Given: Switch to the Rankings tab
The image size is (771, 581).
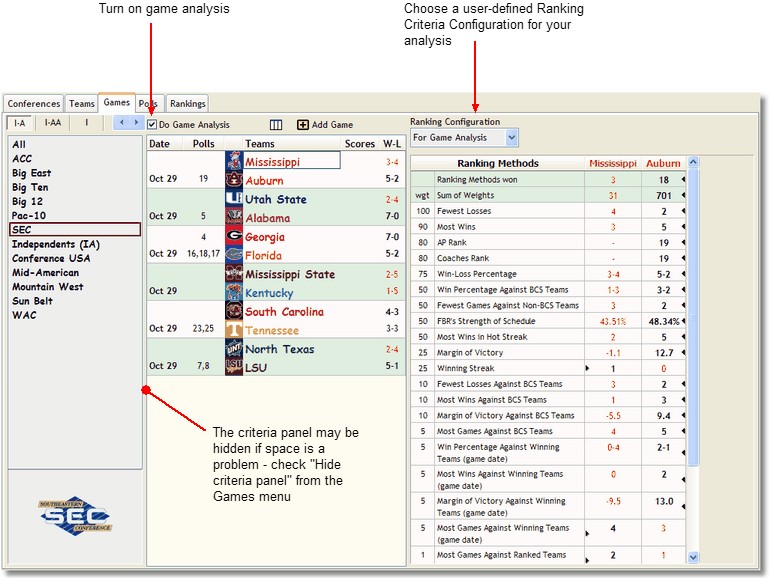Looking at the screenshot, I should [187, 104].
